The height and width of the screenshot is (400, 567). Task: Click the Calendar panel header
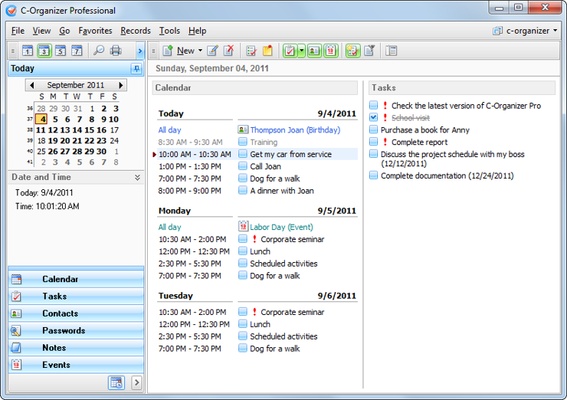tap(255, 88)
